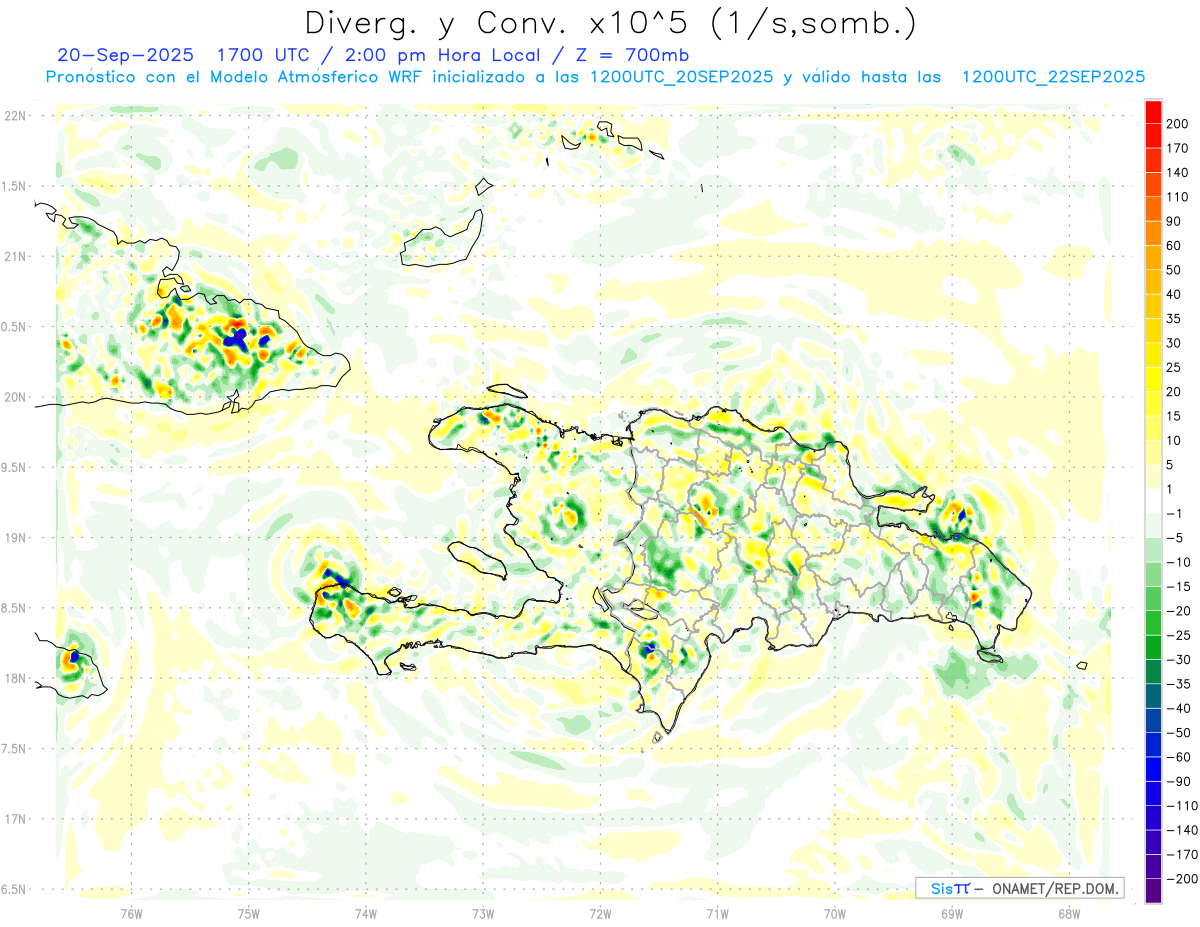Click the blue "Sis" logo text

point(943,888)
